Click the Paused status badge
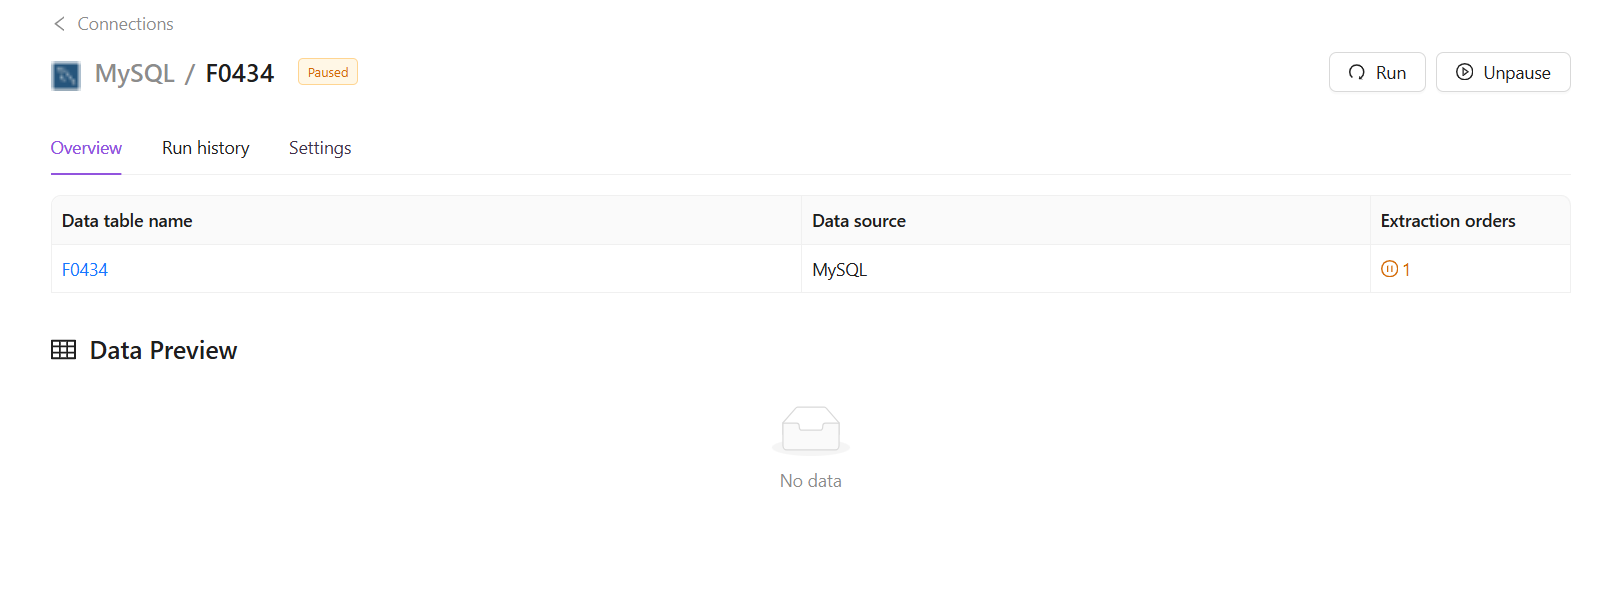 click(x=328, y=72)
